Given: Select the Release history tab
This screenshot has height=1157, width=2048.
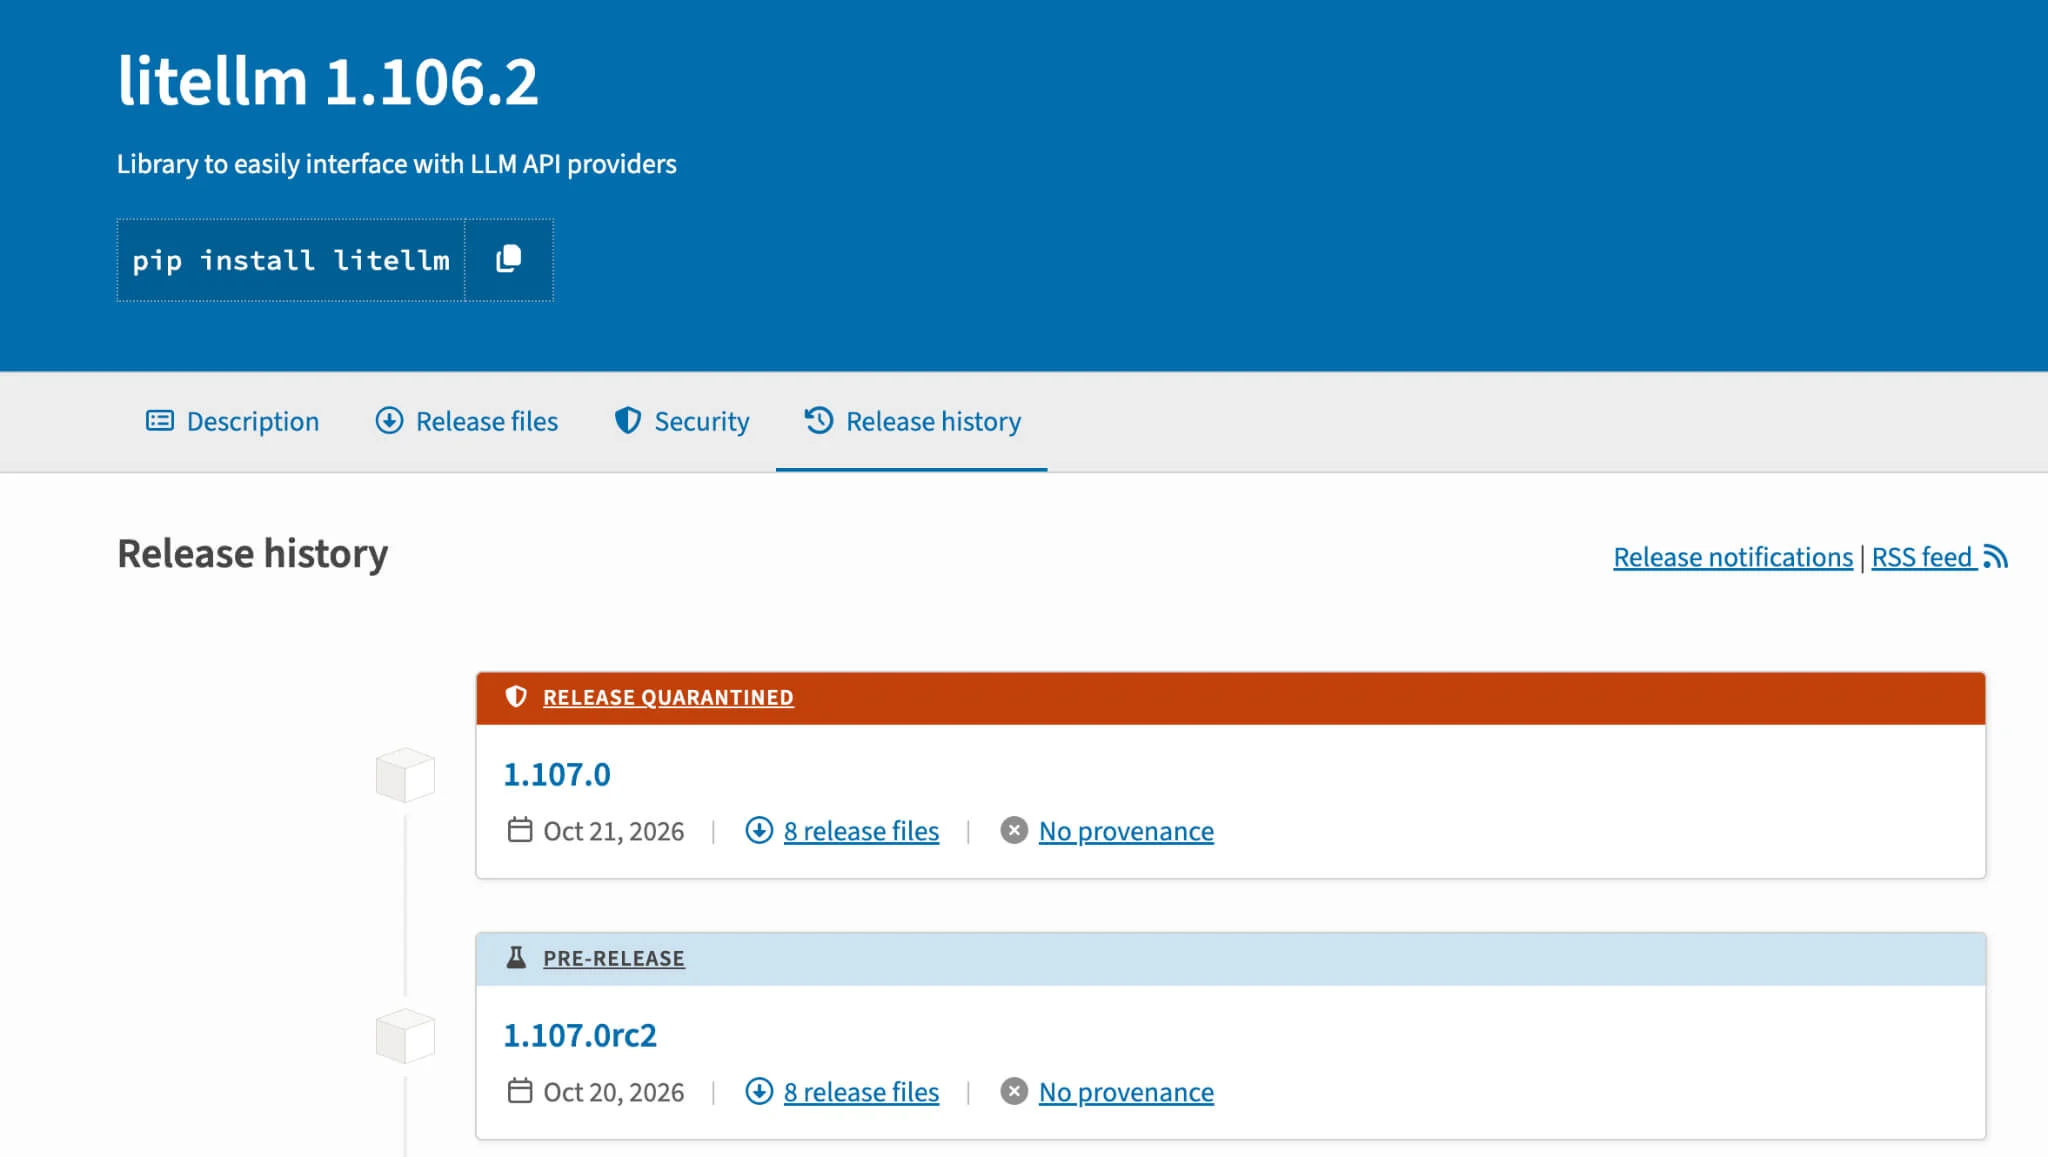Looking at the screenshot, I should tap(912, 421).
